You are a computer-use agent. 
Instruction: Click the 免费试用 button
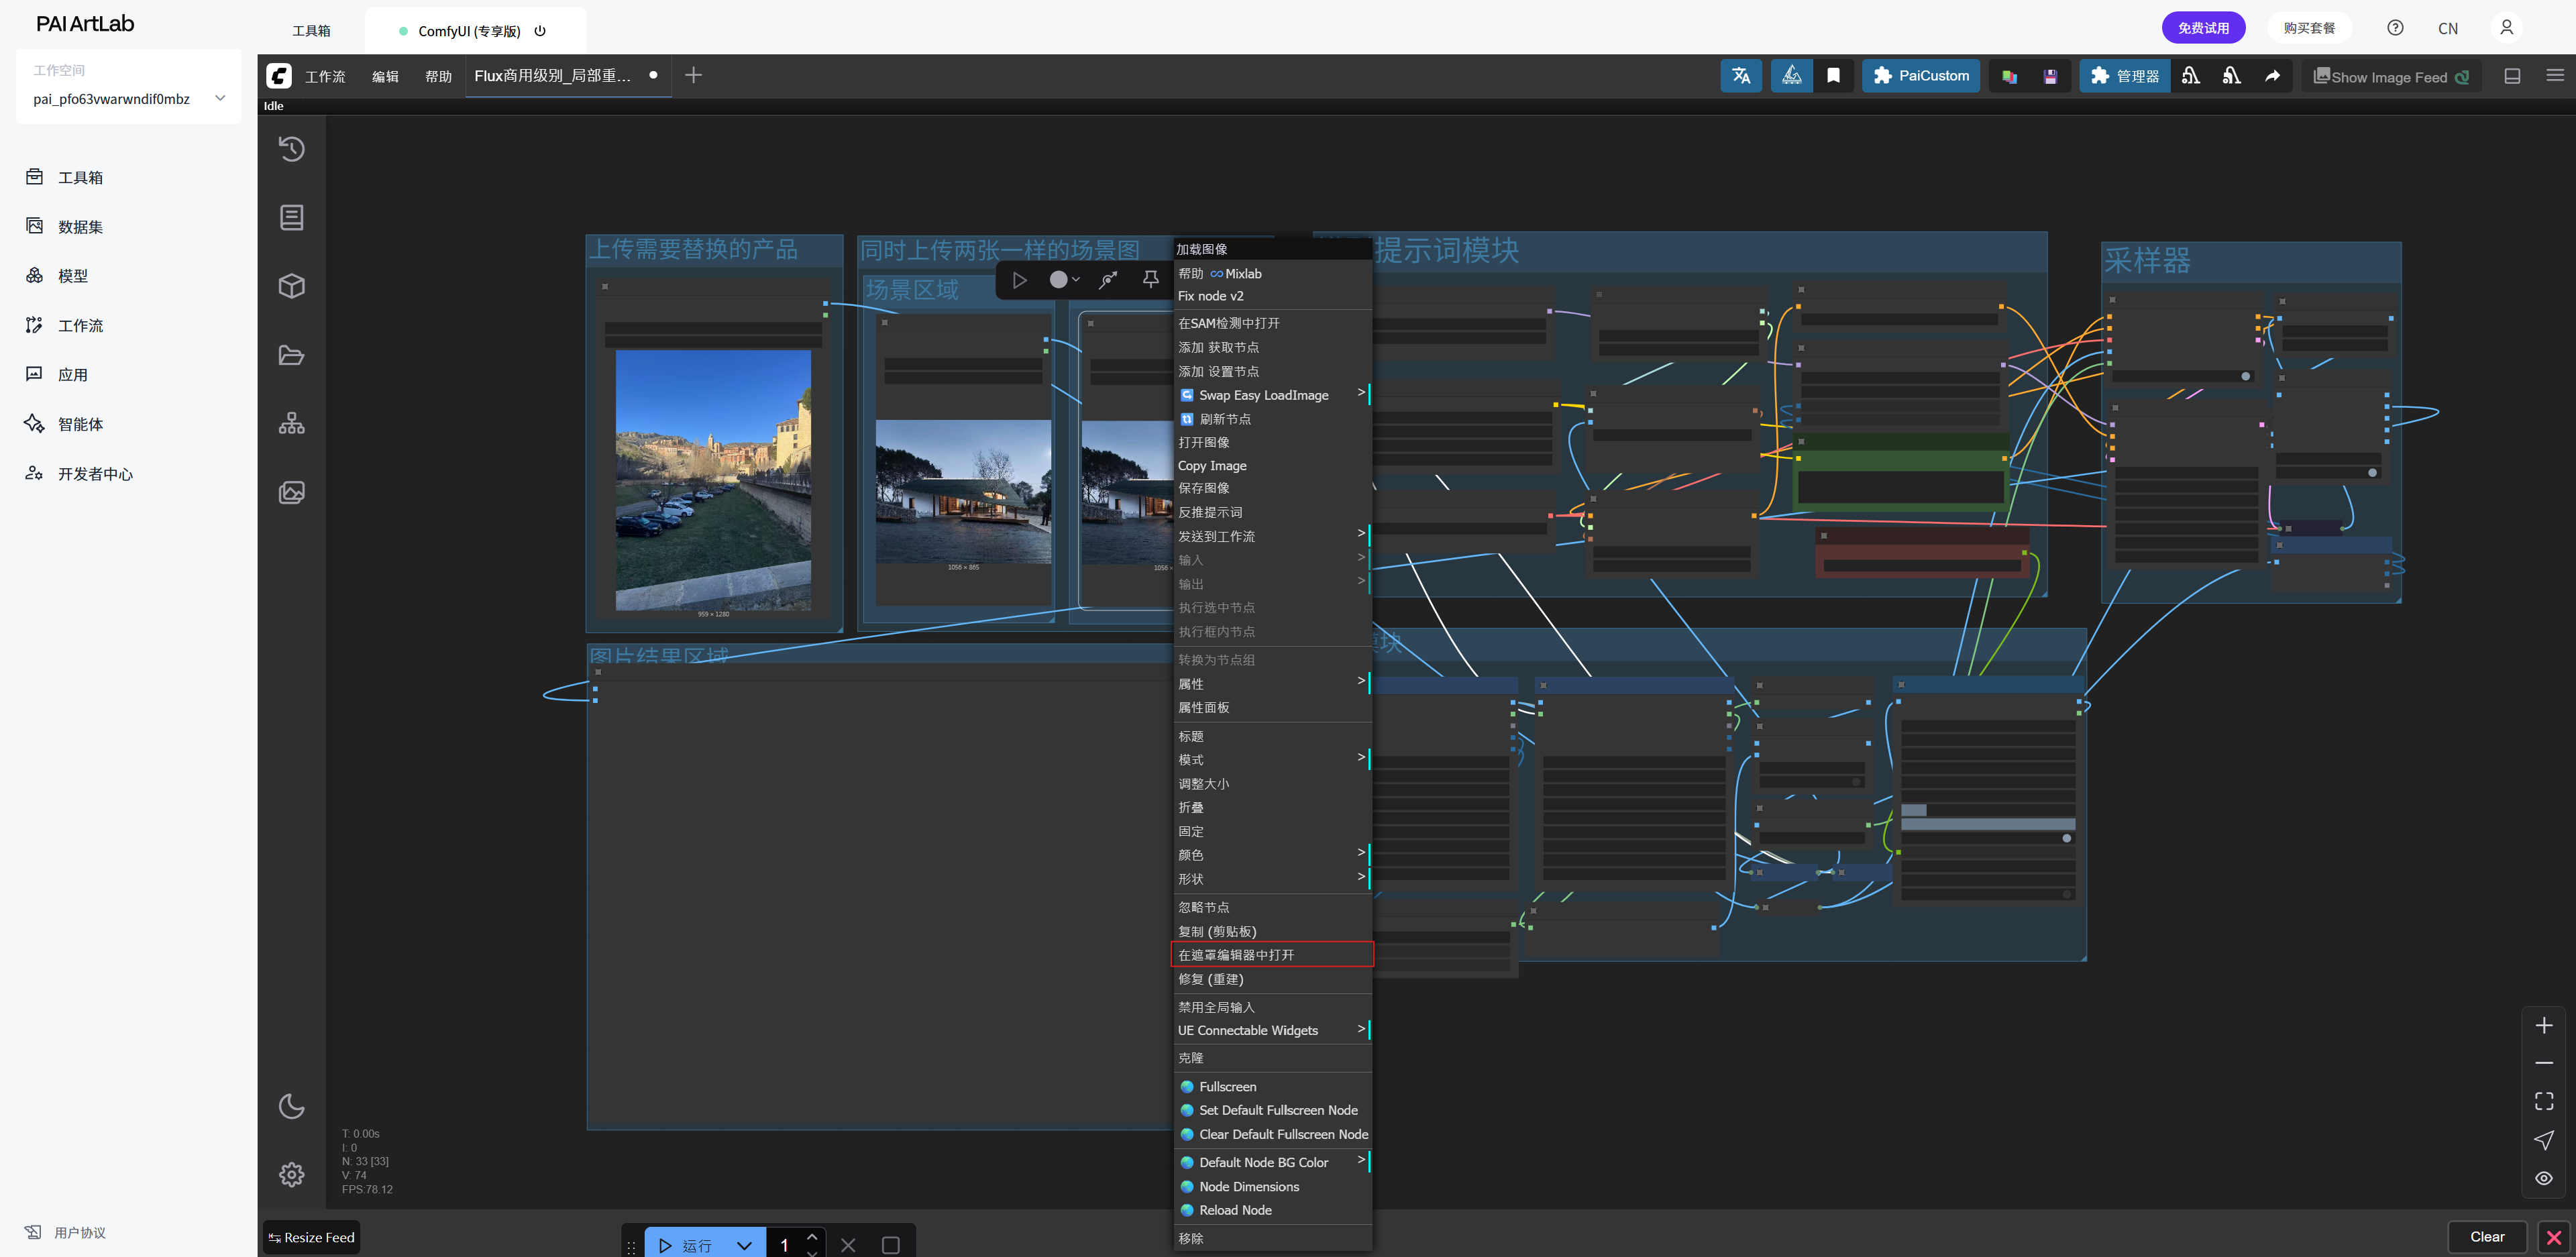pyautogui.click(x=2203, y=28)
